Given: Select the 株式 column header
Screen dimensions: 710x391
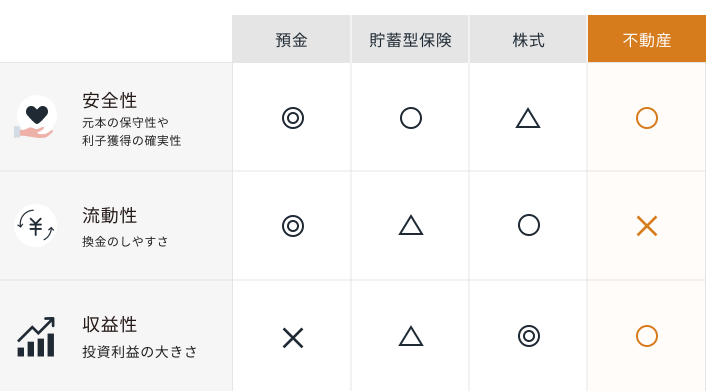Looking at the screenshot, I should point(528,39).
